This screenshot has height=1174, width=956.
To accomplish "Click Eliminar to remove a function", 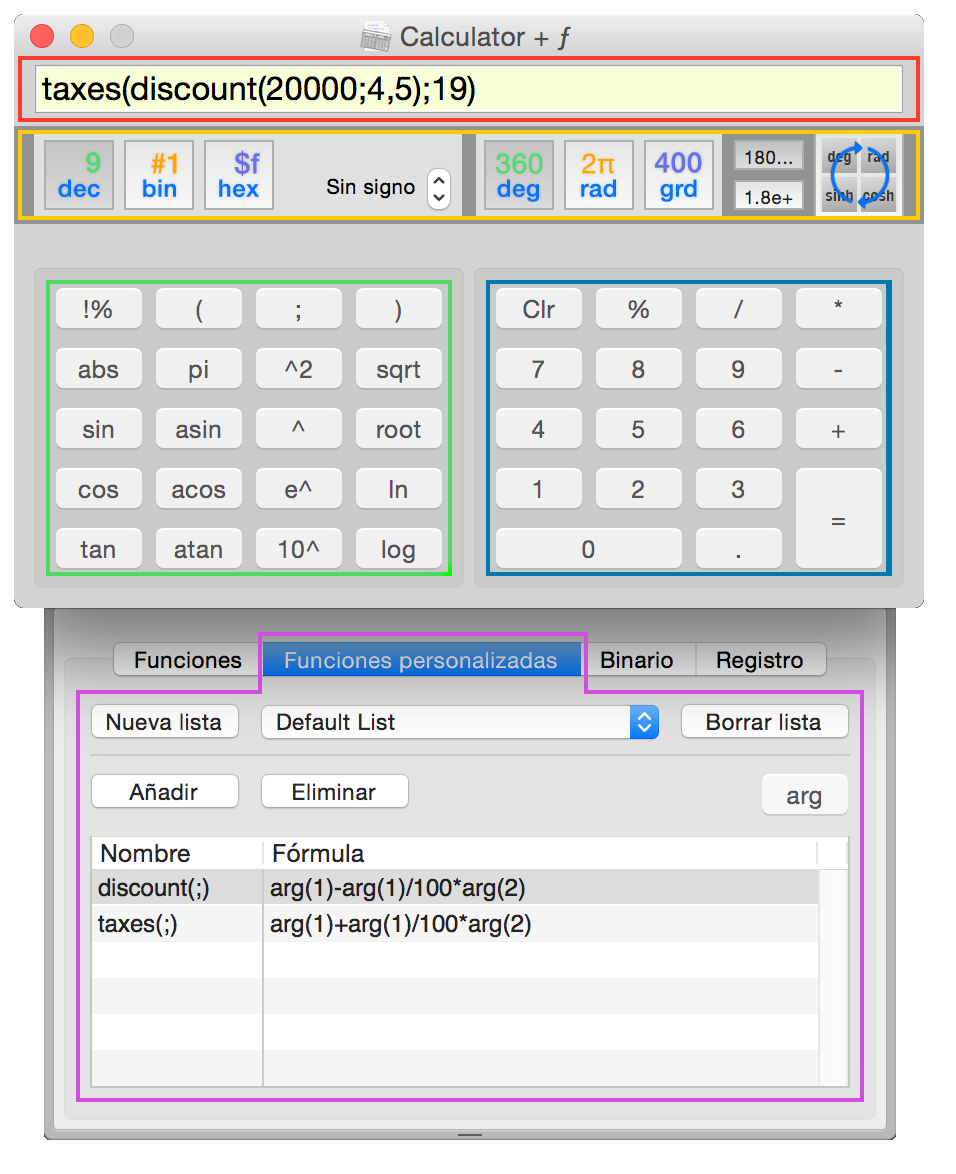I will 335,791.
